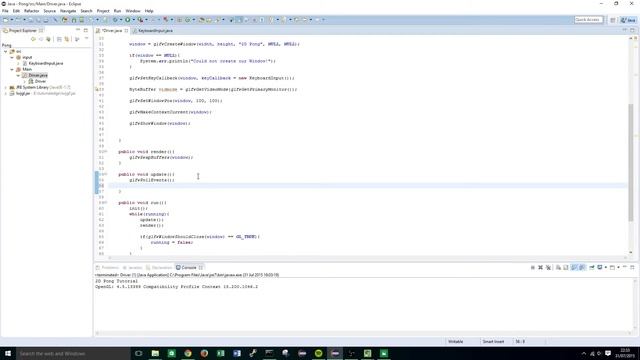Switch to the Declaration tab
The image size is (640, 360).
click(x=159, y=268)
